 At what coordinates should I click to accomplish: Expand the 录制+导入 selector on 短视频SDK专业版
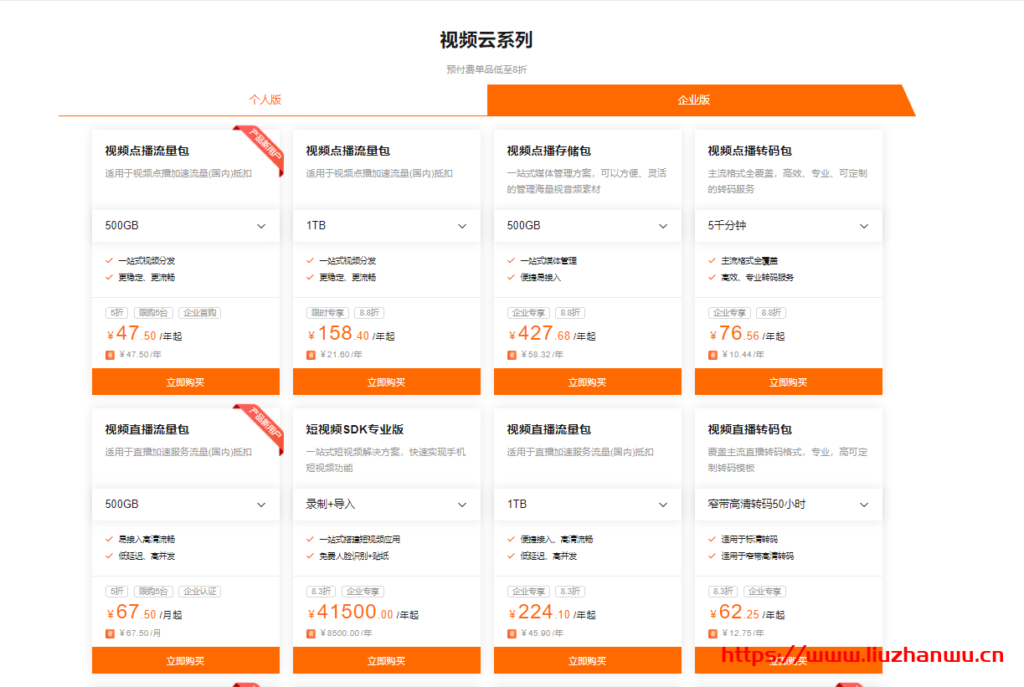[x=386, y=505]
